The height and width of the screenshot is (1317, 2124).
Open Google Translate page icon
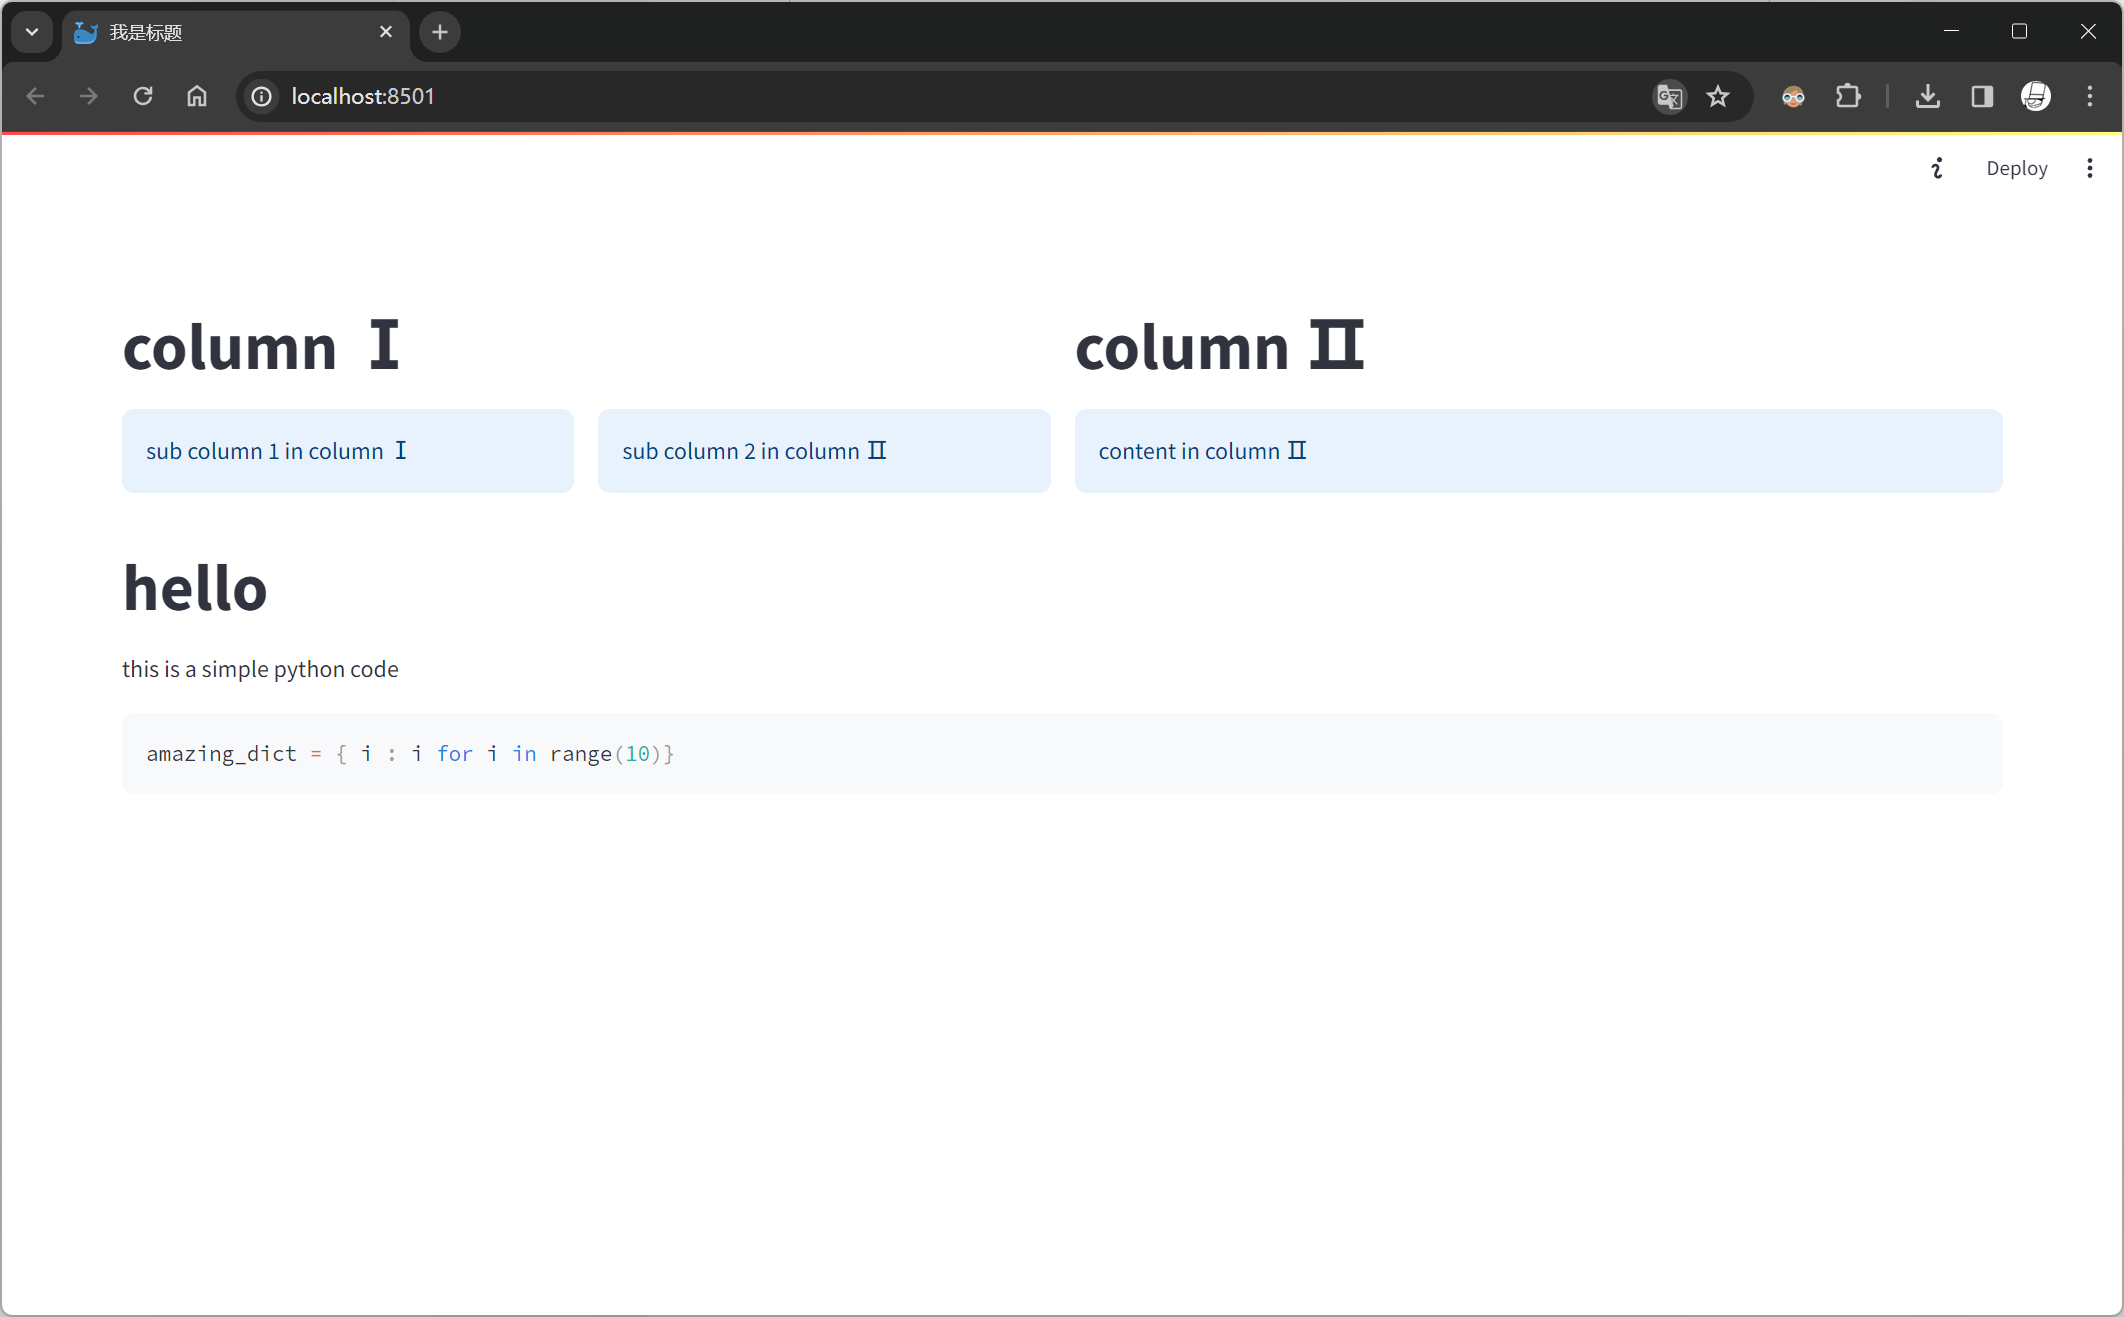(1669, 96)
